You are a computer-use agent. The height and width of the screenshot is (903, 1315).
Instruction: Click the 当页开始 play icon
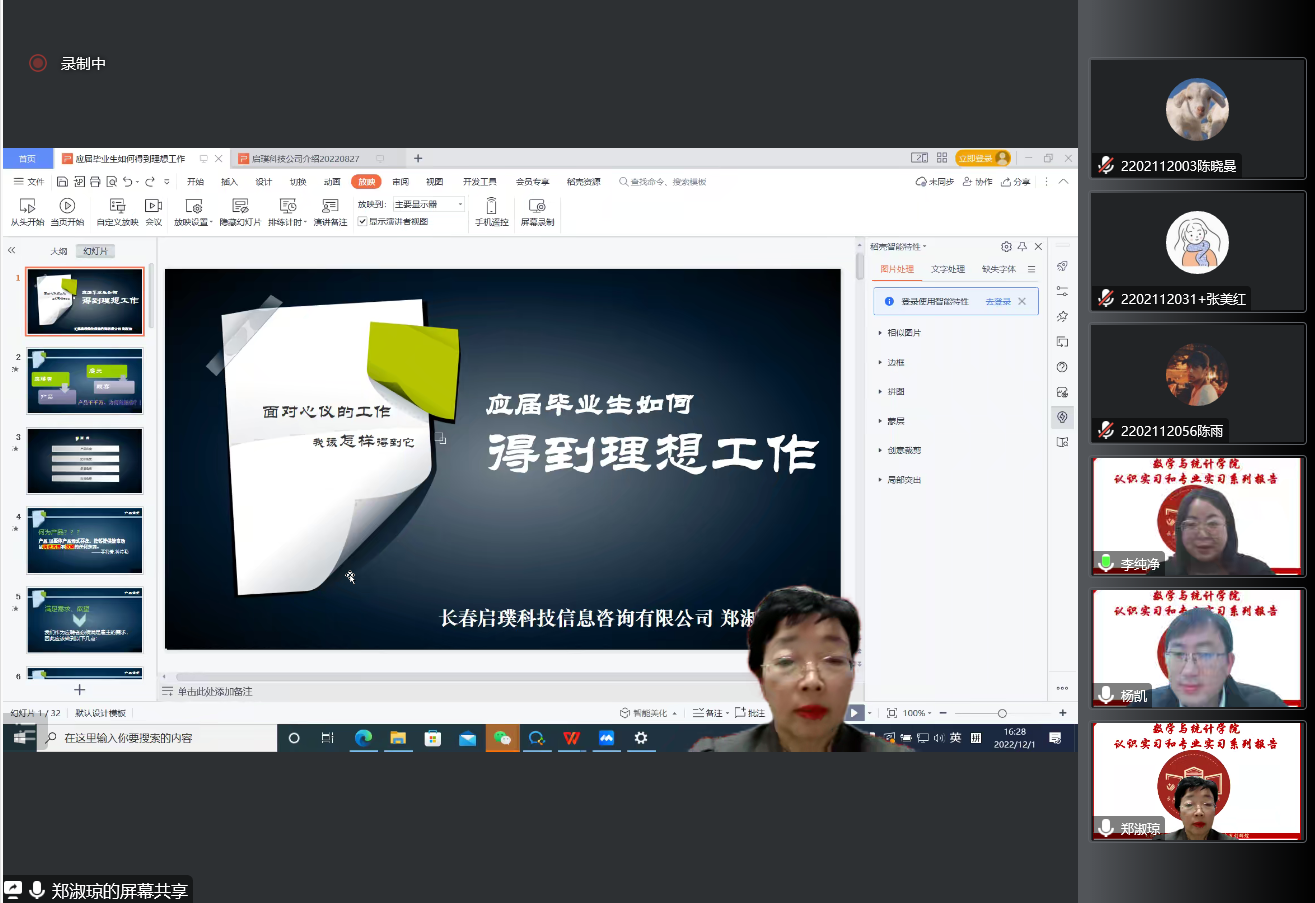tap(67, 206)
